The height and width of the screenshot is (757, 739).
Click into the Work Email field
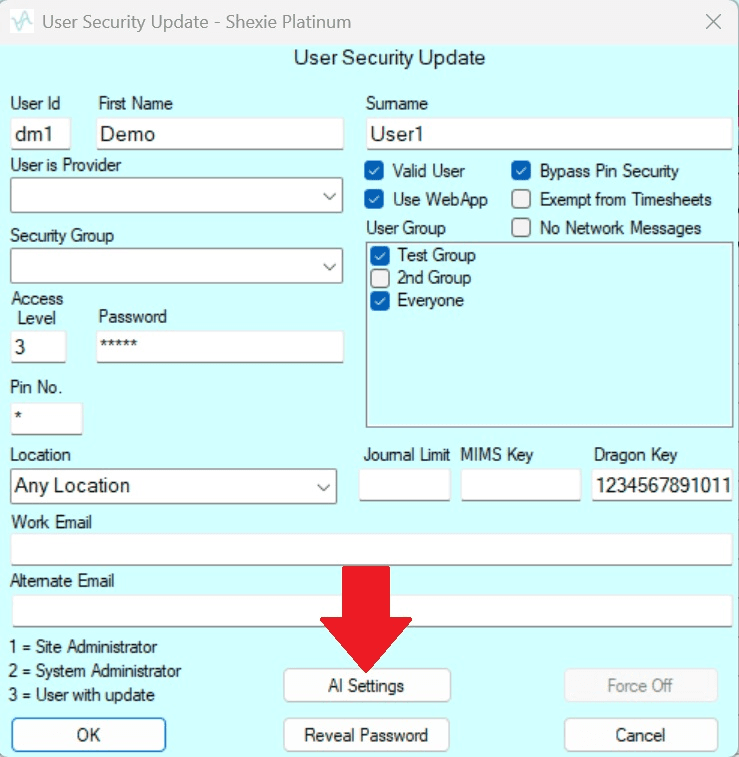click(x=372, y=549)
